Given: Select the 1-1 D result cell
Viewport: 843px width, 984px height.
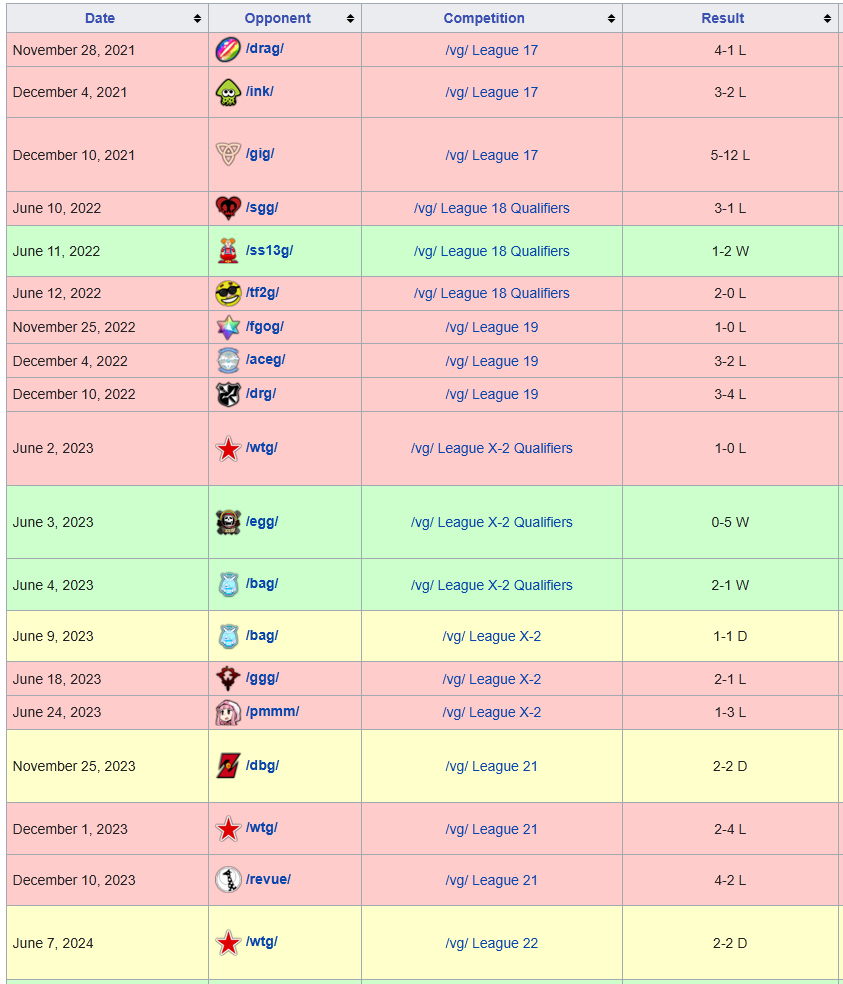Looking at the screenshot, I should [x=730, y=636].
